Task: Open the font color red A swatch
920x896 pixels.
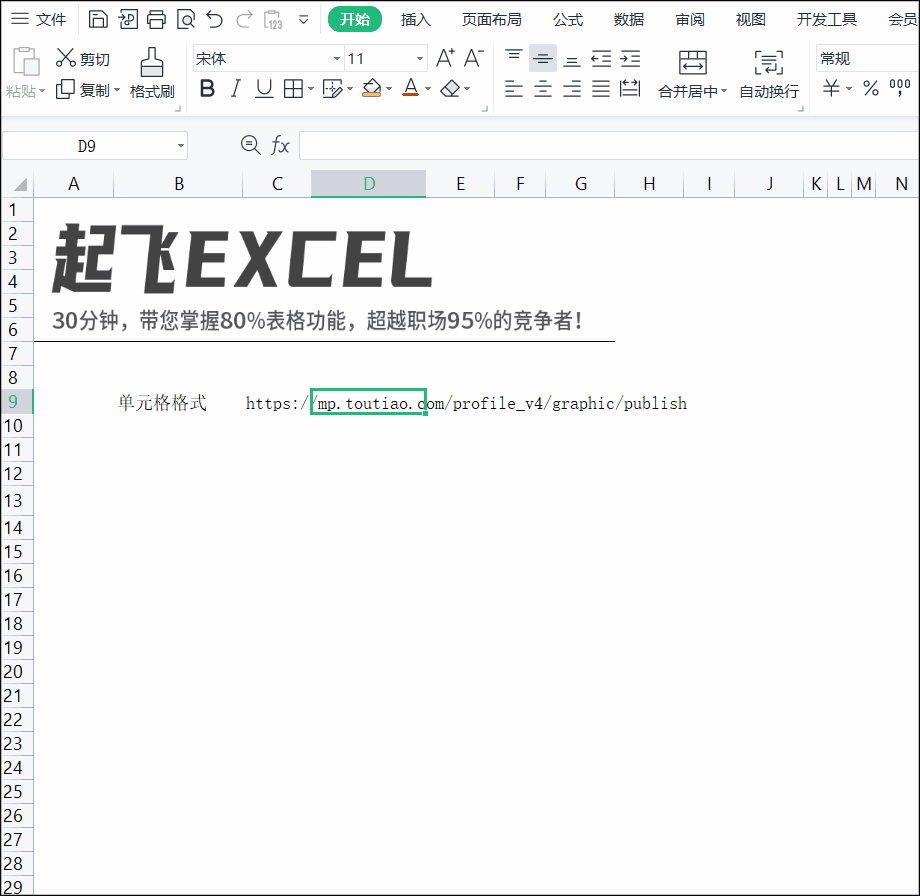Action: tap(411, 88)
